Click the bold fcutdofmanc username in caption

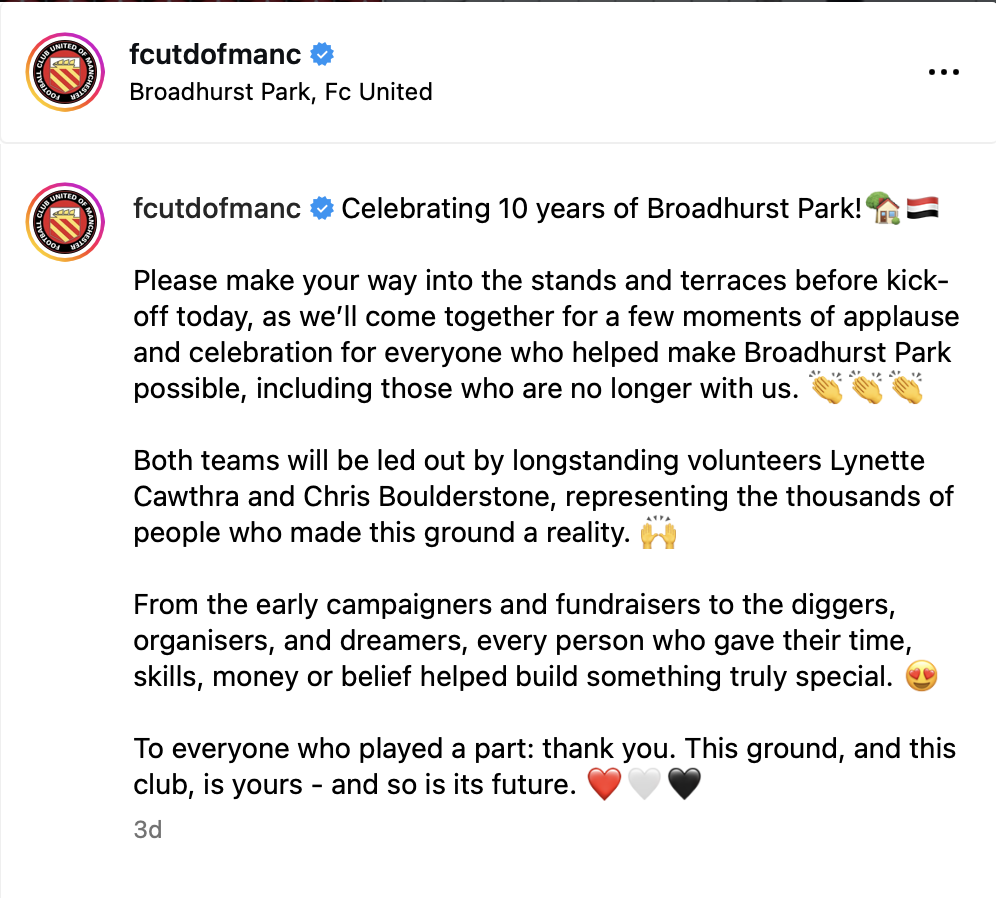(217, 209)
